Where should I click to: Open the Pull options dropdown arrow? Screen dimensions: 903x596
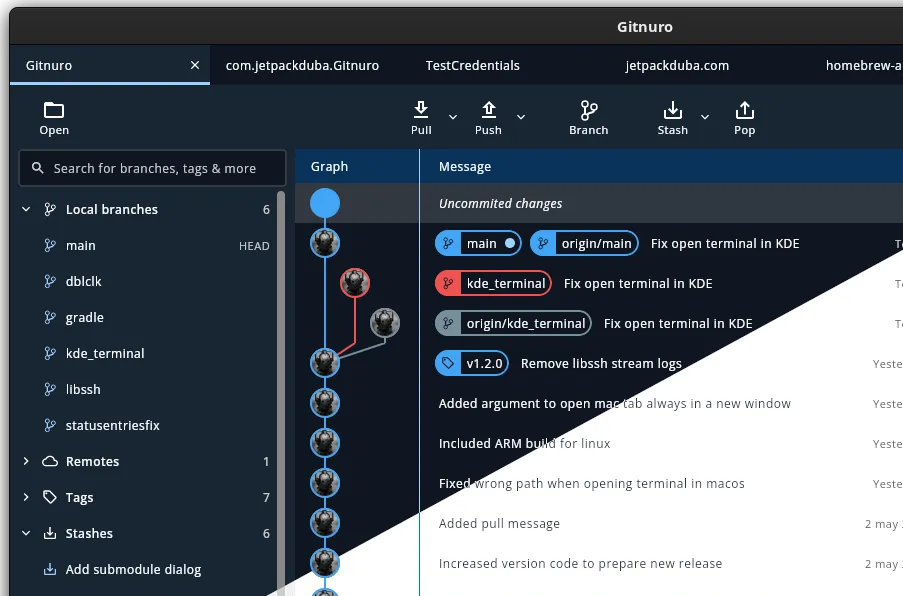[x=453, y=117]
